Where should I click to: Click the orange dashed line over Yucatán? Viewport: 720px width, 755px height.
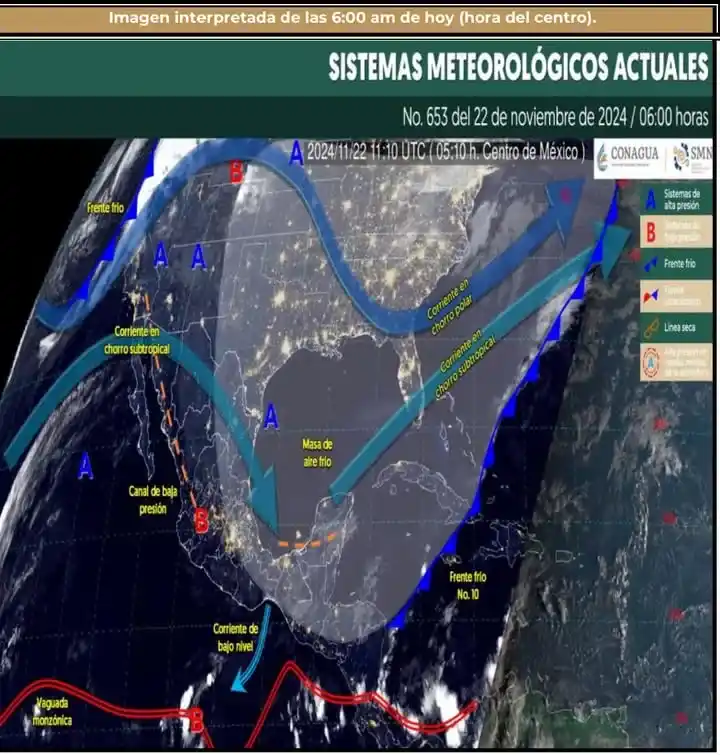click(x=308, y=542)
